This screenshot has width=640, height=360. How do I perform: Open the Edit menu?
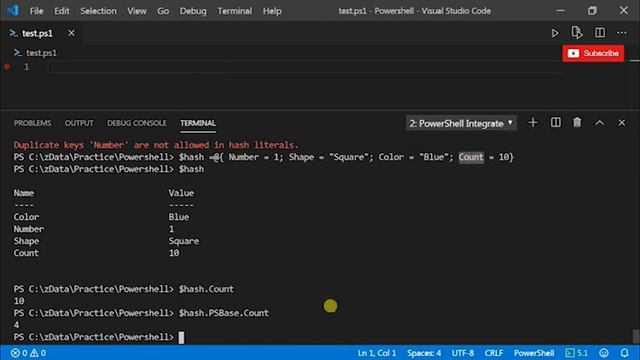62,11
